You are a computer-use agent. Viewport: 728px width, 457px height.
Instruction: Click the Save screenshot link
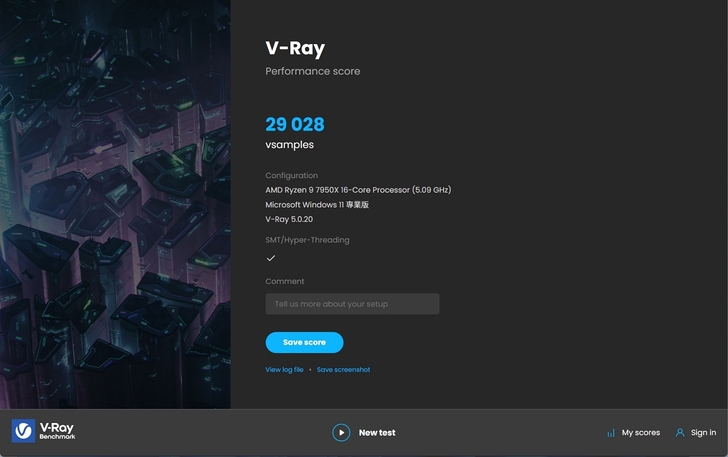coord(343,370)
